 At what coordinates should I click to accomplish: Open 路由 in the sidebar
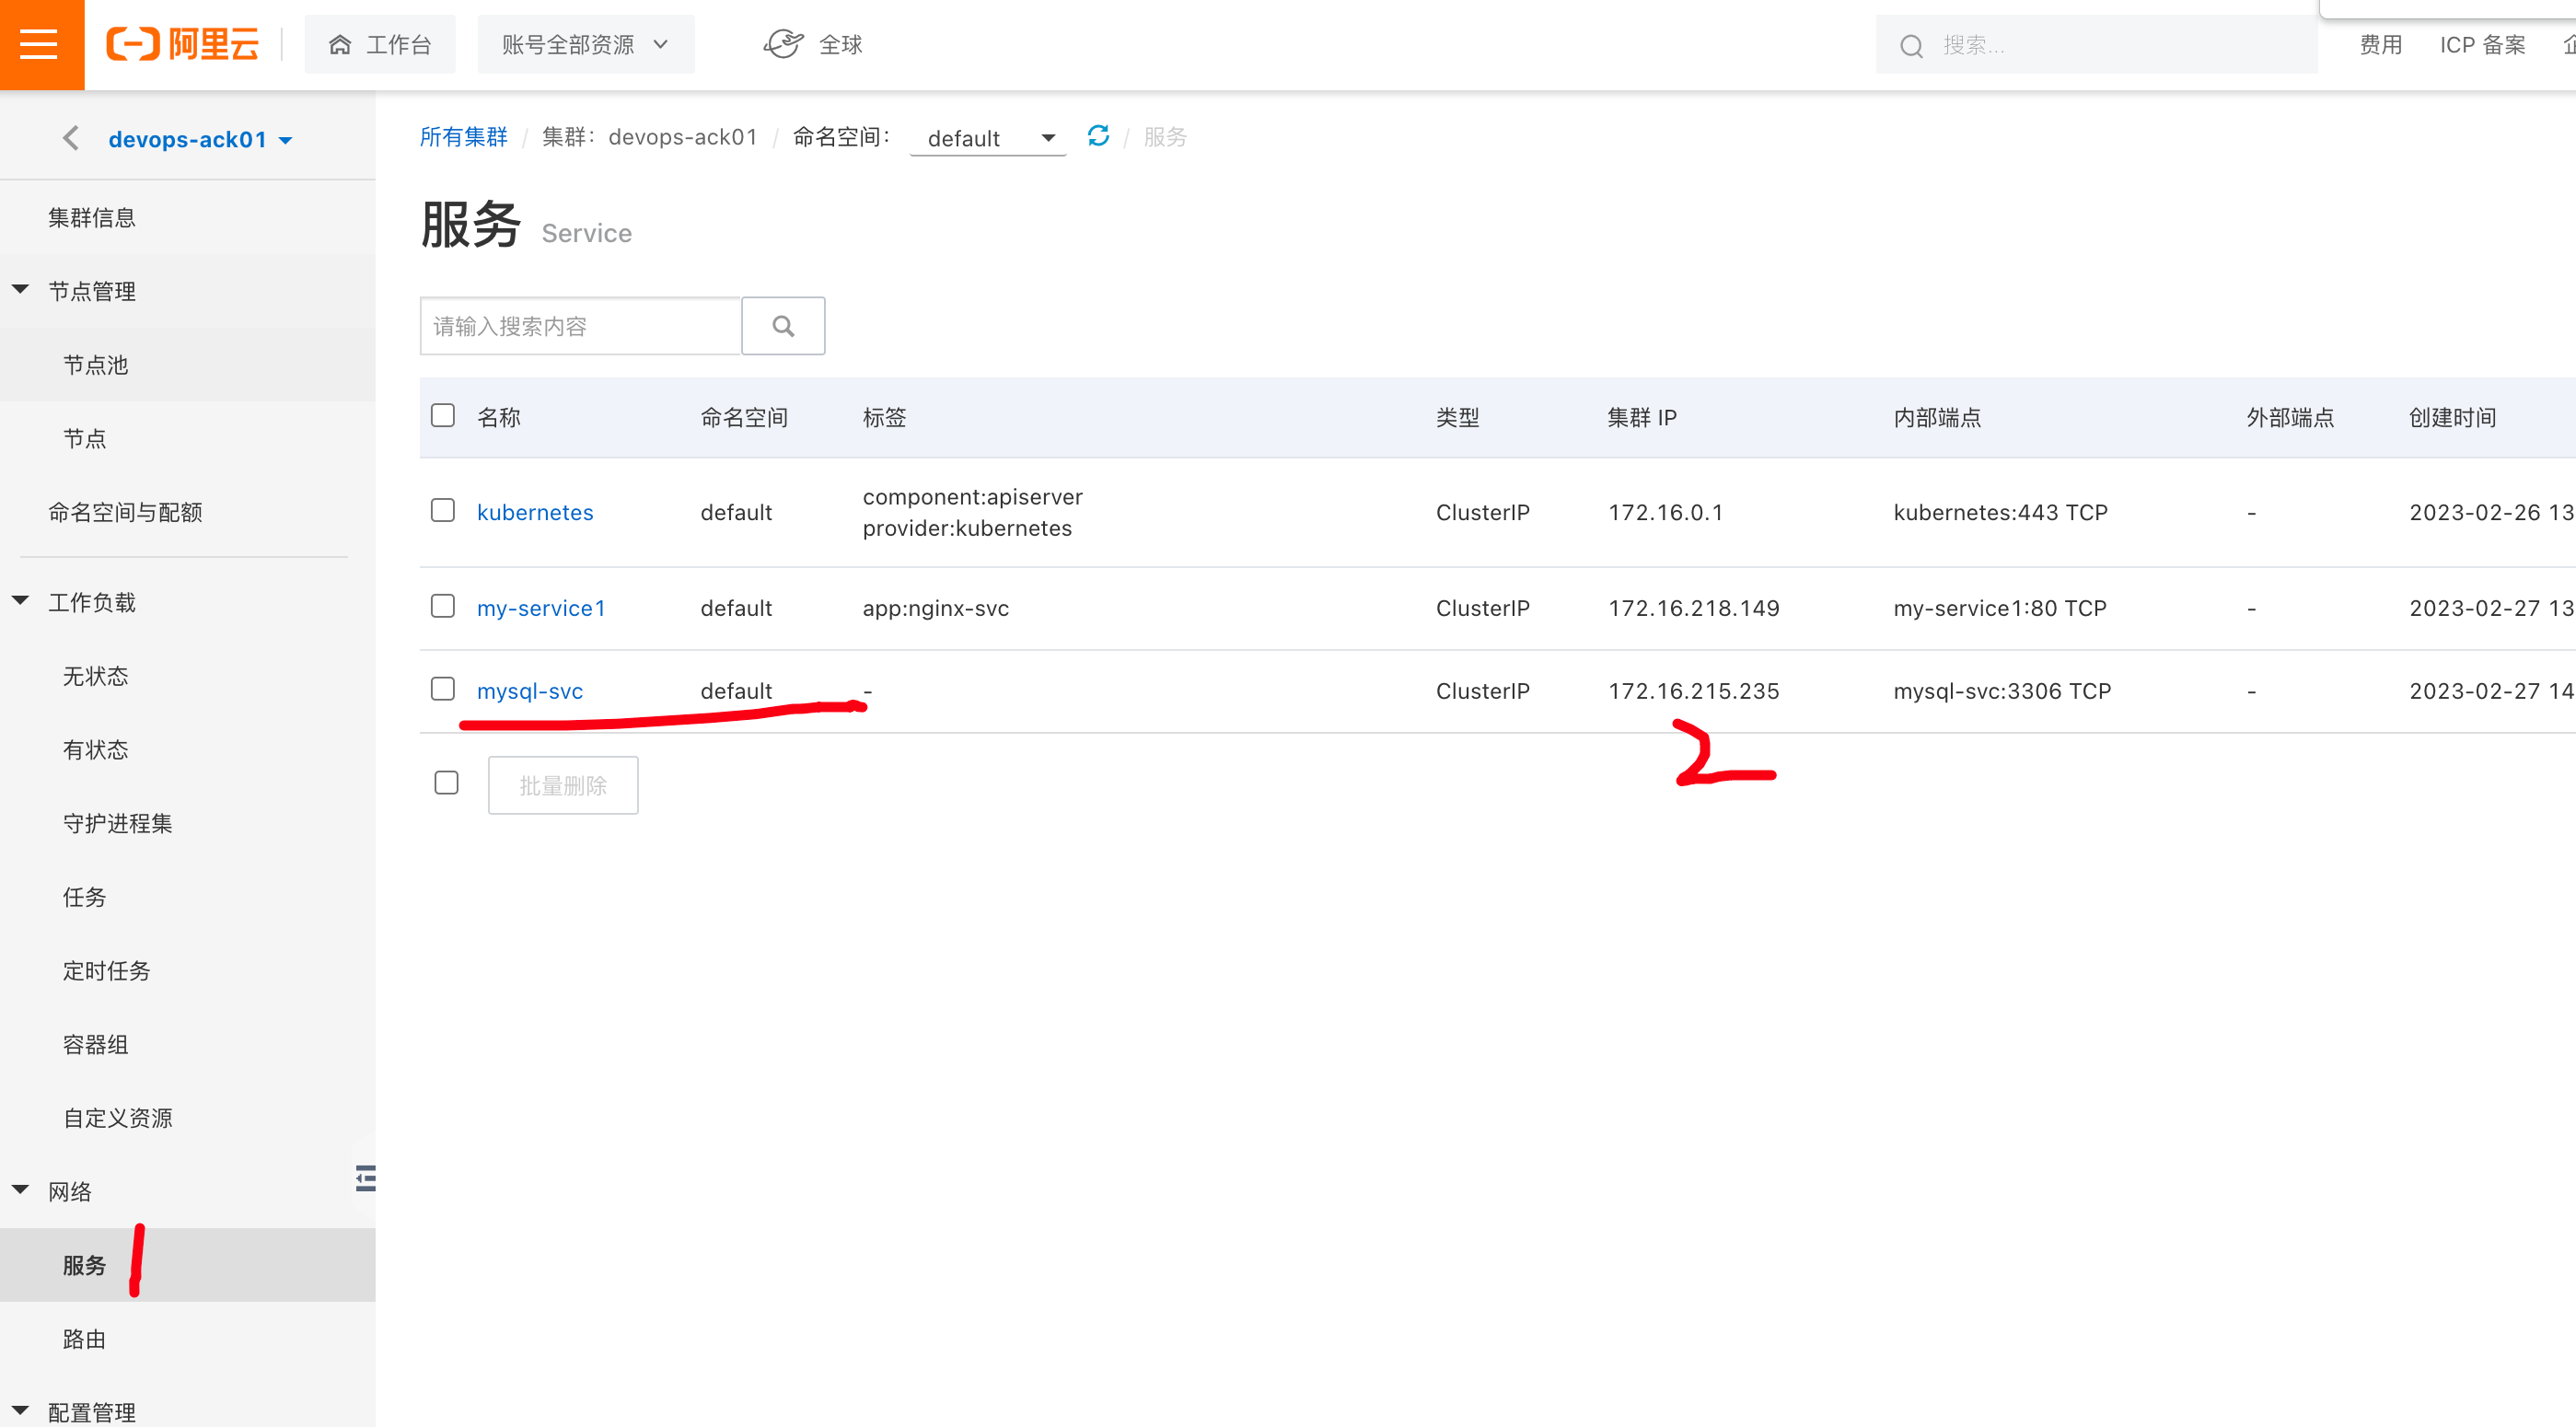coord(84,1339)
